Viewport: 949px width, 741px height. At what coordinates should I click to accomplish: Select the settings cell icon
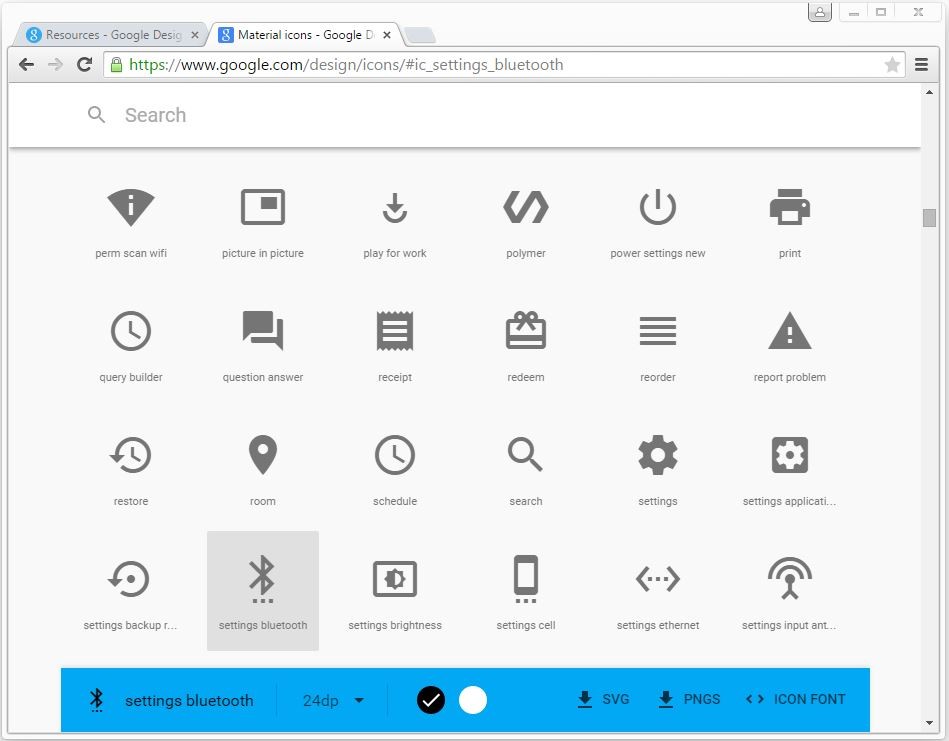pos(525,578)
